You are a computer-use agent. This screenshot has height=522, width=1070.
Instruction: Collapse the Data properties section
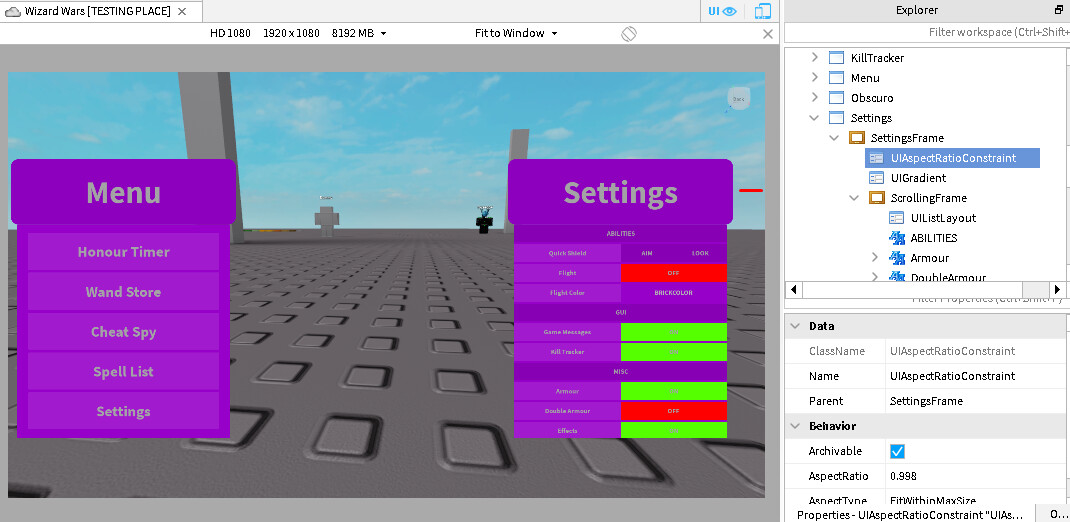click(x=794, y=326)
